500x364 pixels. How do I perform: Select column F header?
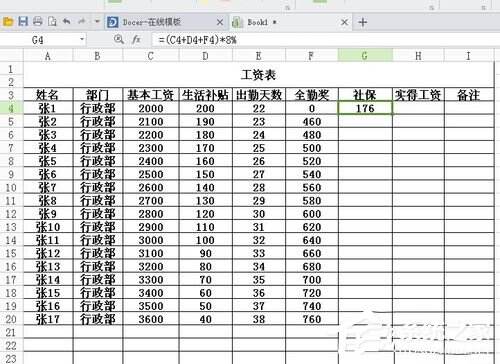311,56
